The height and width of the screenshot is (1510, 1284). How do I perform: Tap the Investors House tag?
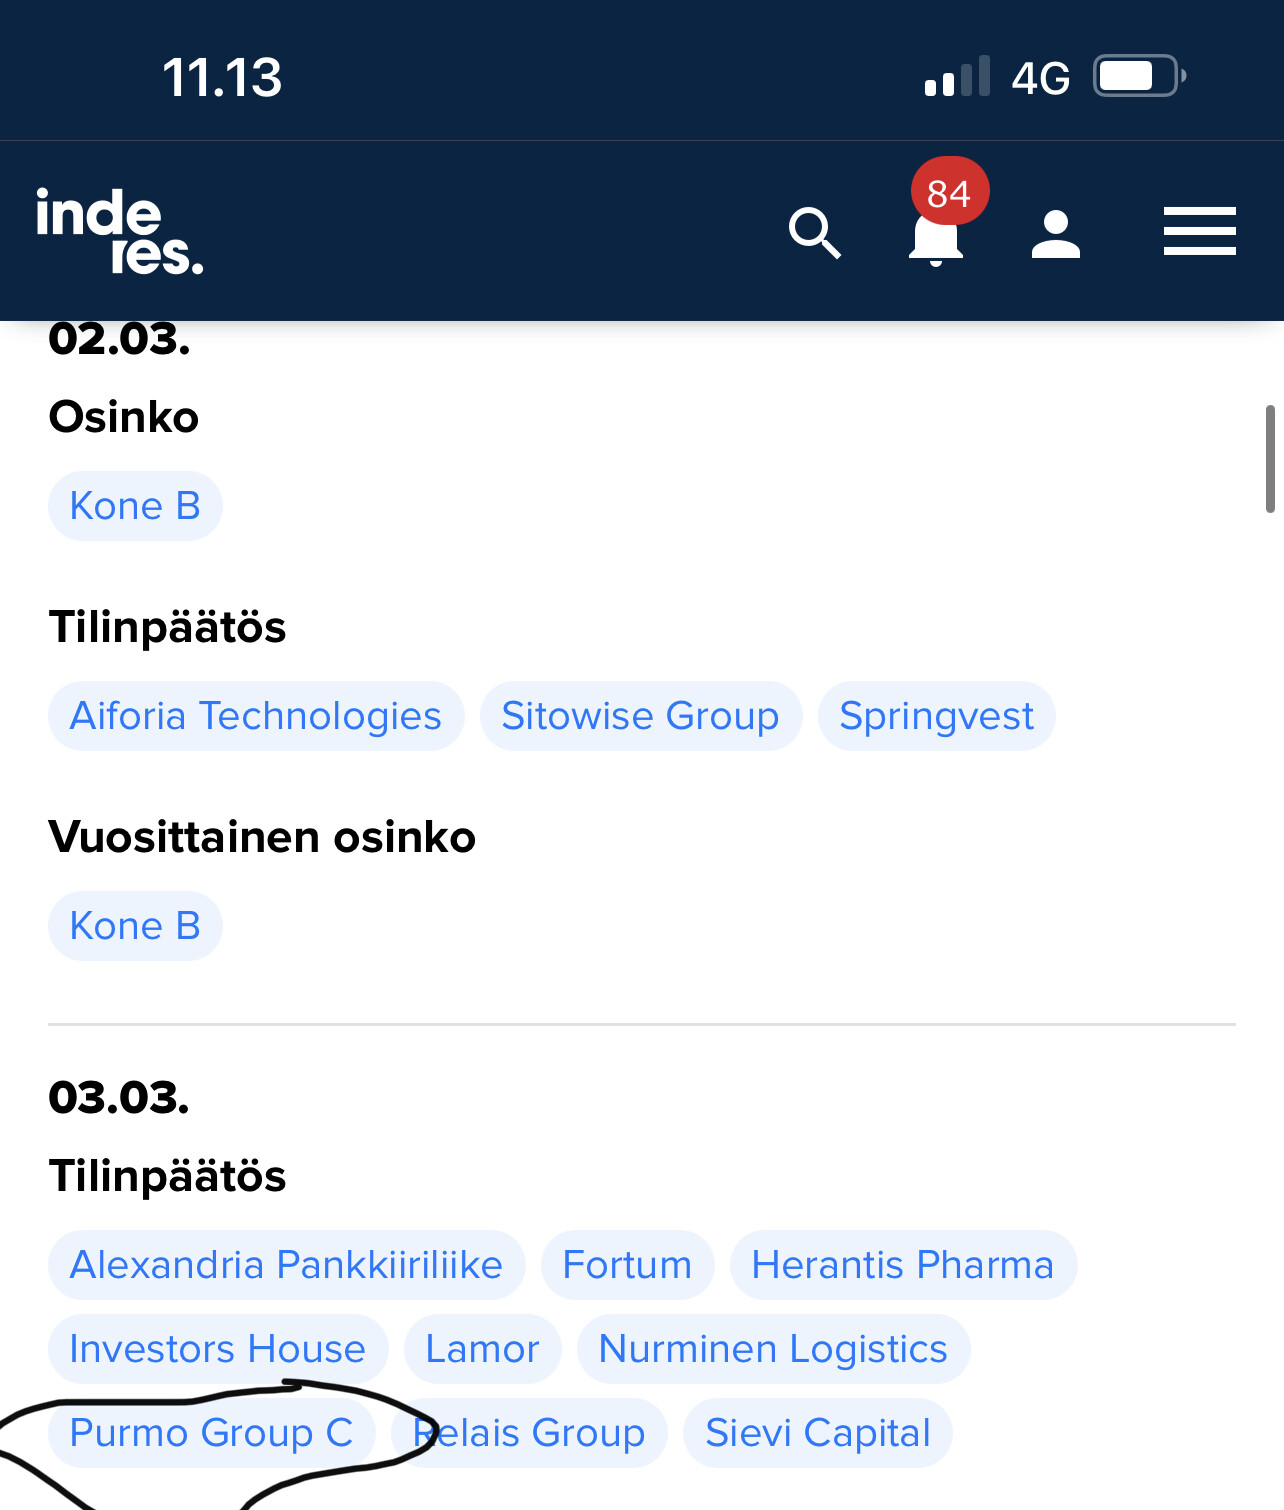point(217,1349)
